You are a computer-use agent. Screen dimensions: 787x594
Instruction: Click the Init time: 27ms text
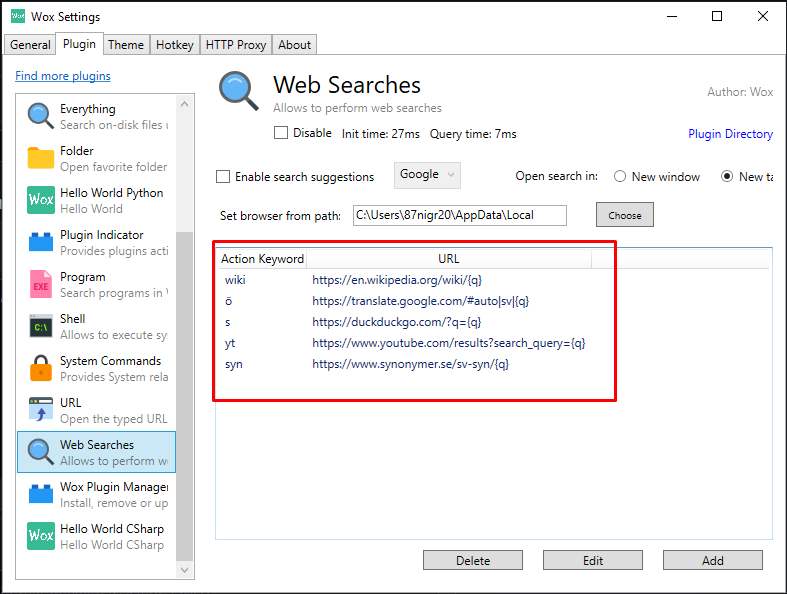(x=380, y=134)
